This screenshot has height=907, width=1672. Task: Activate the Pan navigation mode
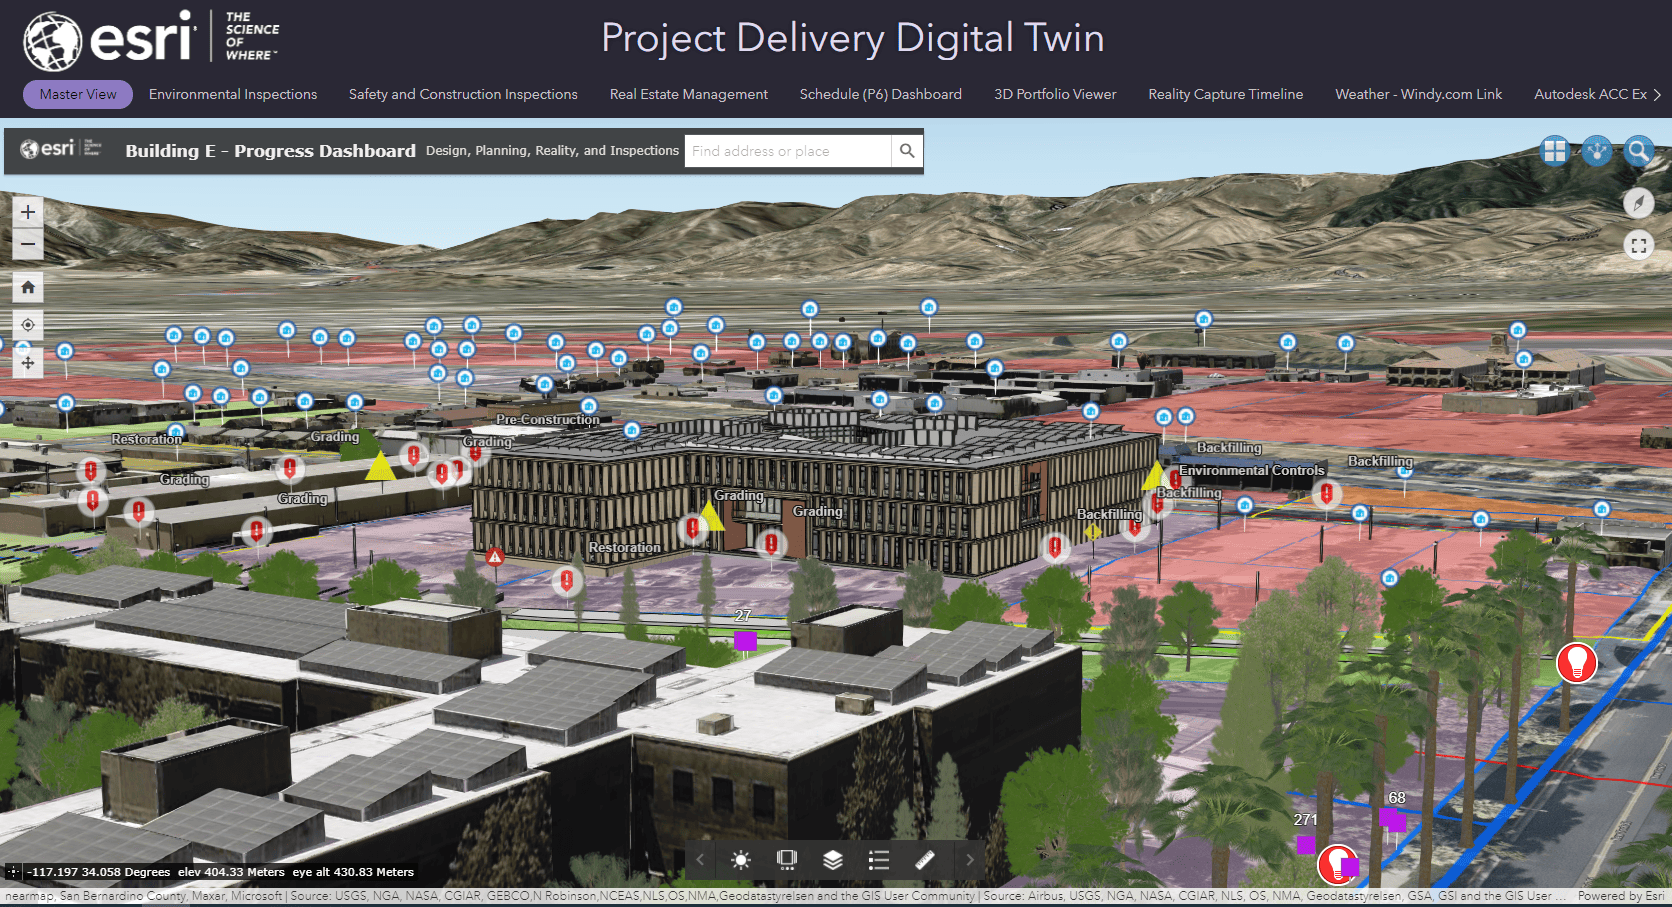27,362
